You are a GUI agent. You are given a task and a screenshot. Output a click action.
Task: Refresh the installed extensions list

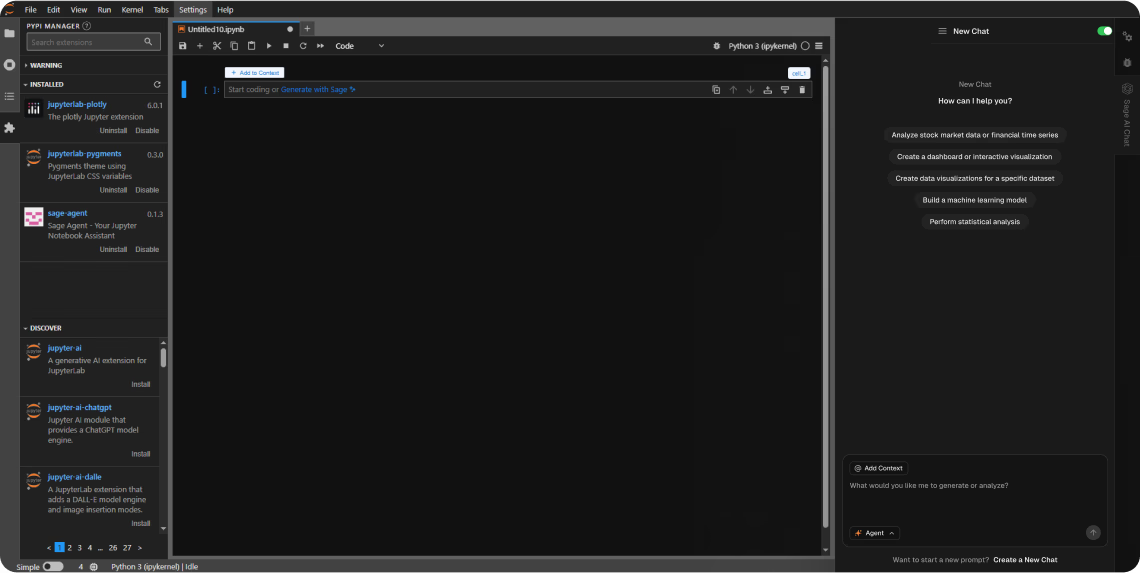coord(157,85)
